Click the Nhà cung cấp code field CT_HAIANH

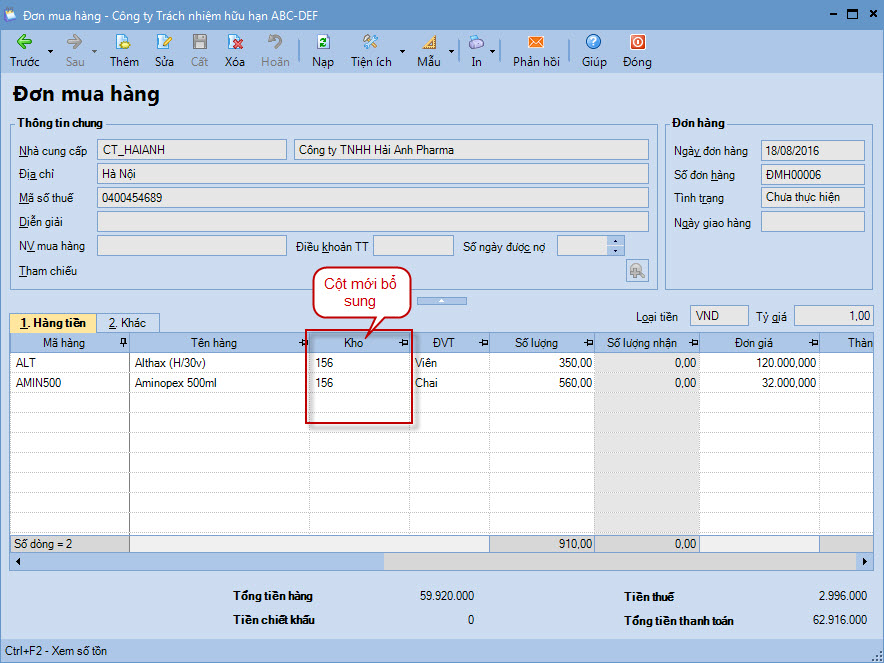pyautogui.click(x=192, y=150)
